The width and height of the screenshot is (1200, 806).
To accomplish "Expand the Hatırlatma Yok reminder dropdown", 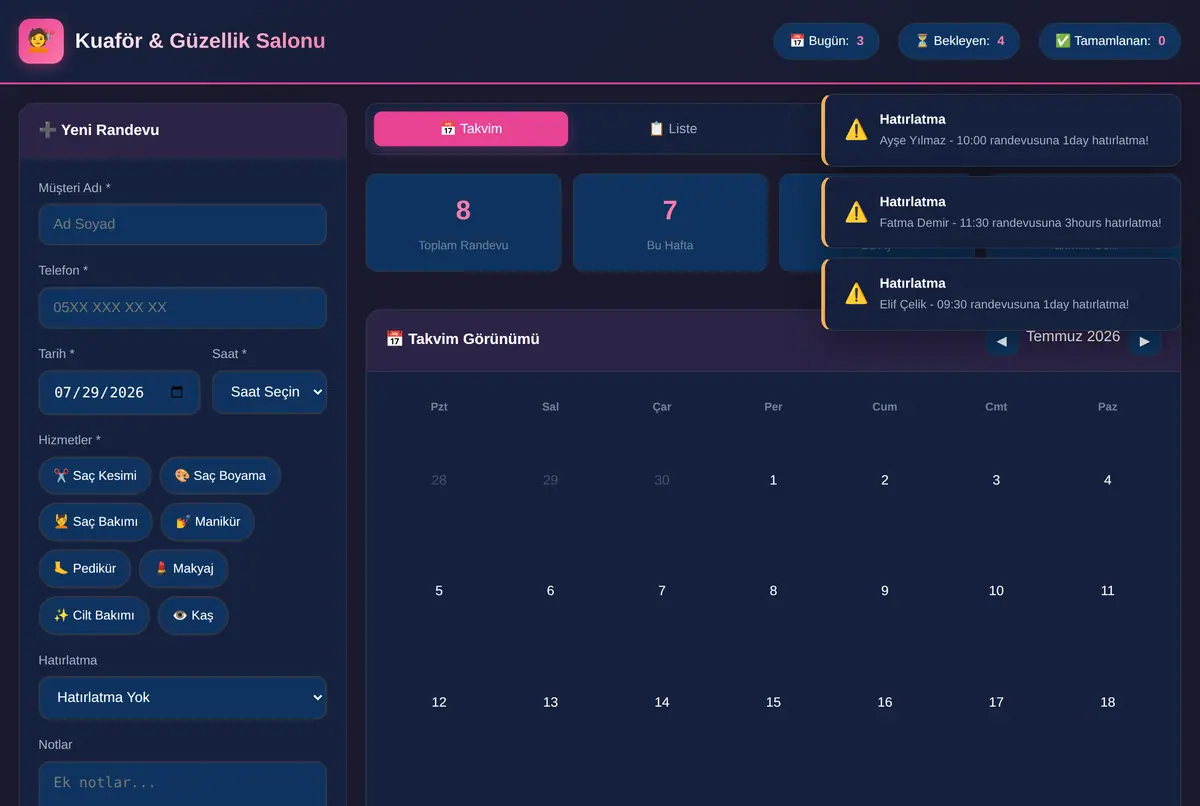I will (183, 697).
